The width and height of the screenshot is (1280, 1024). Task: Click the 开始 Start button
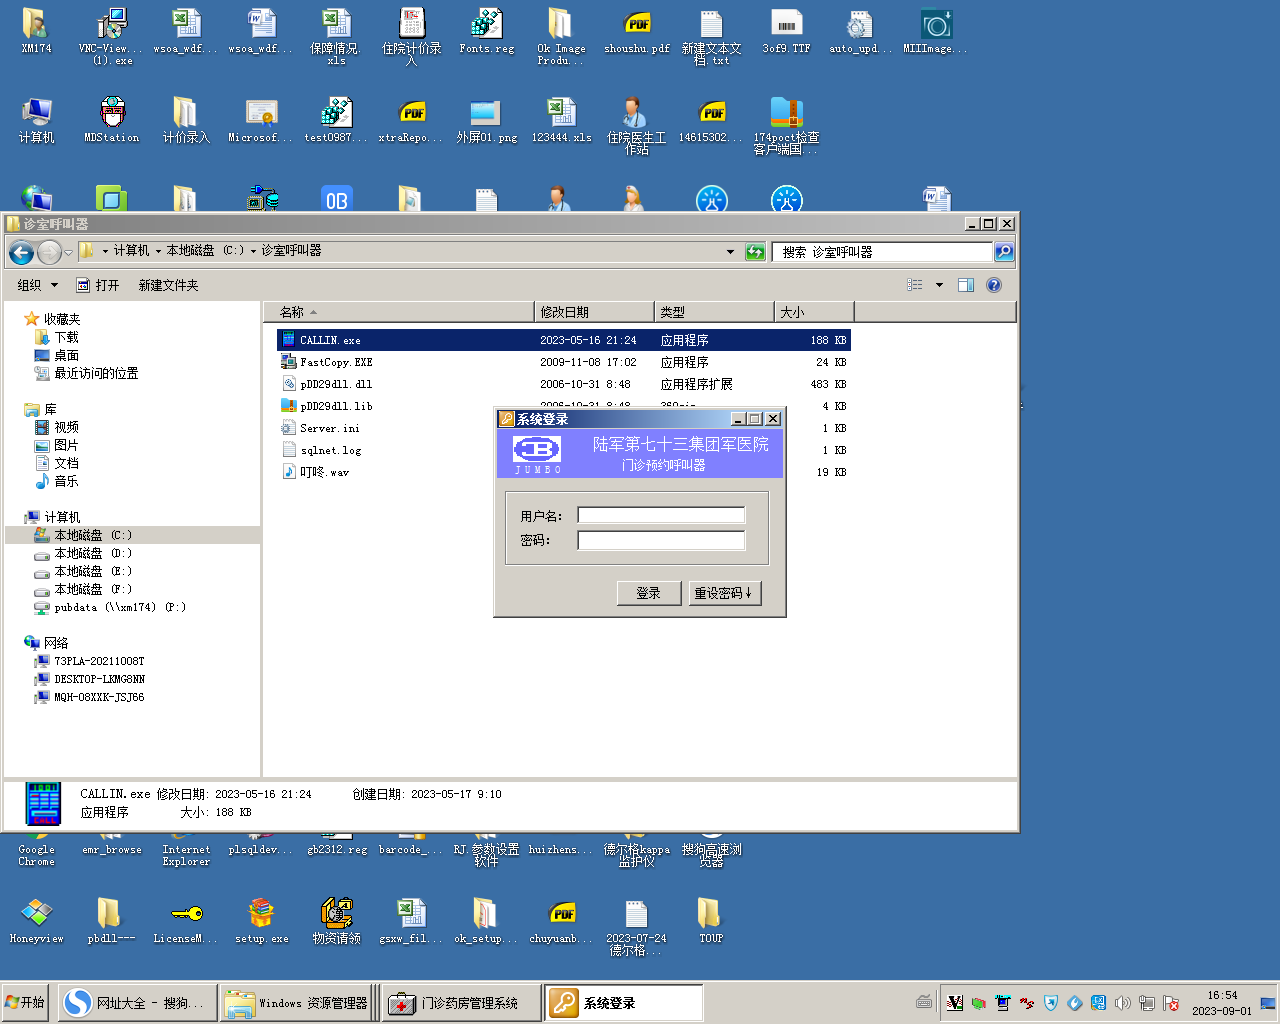[25, 1003]
